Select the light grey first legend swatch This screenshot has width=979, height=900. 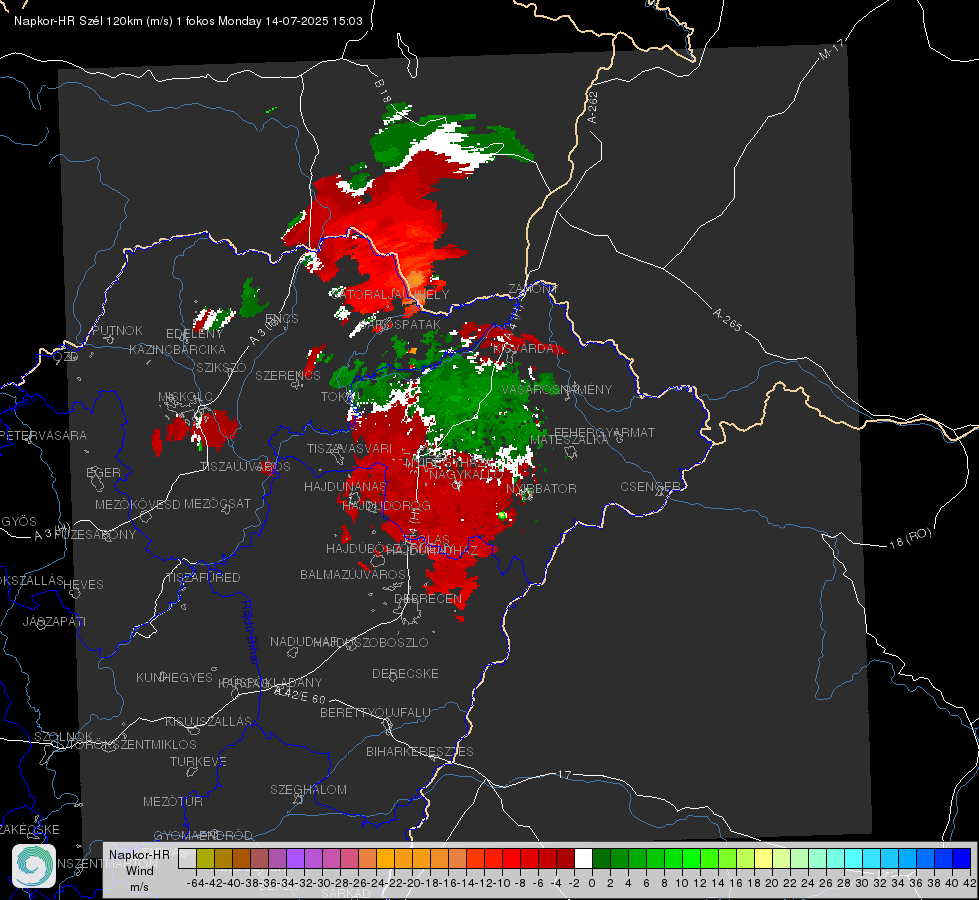187,859
